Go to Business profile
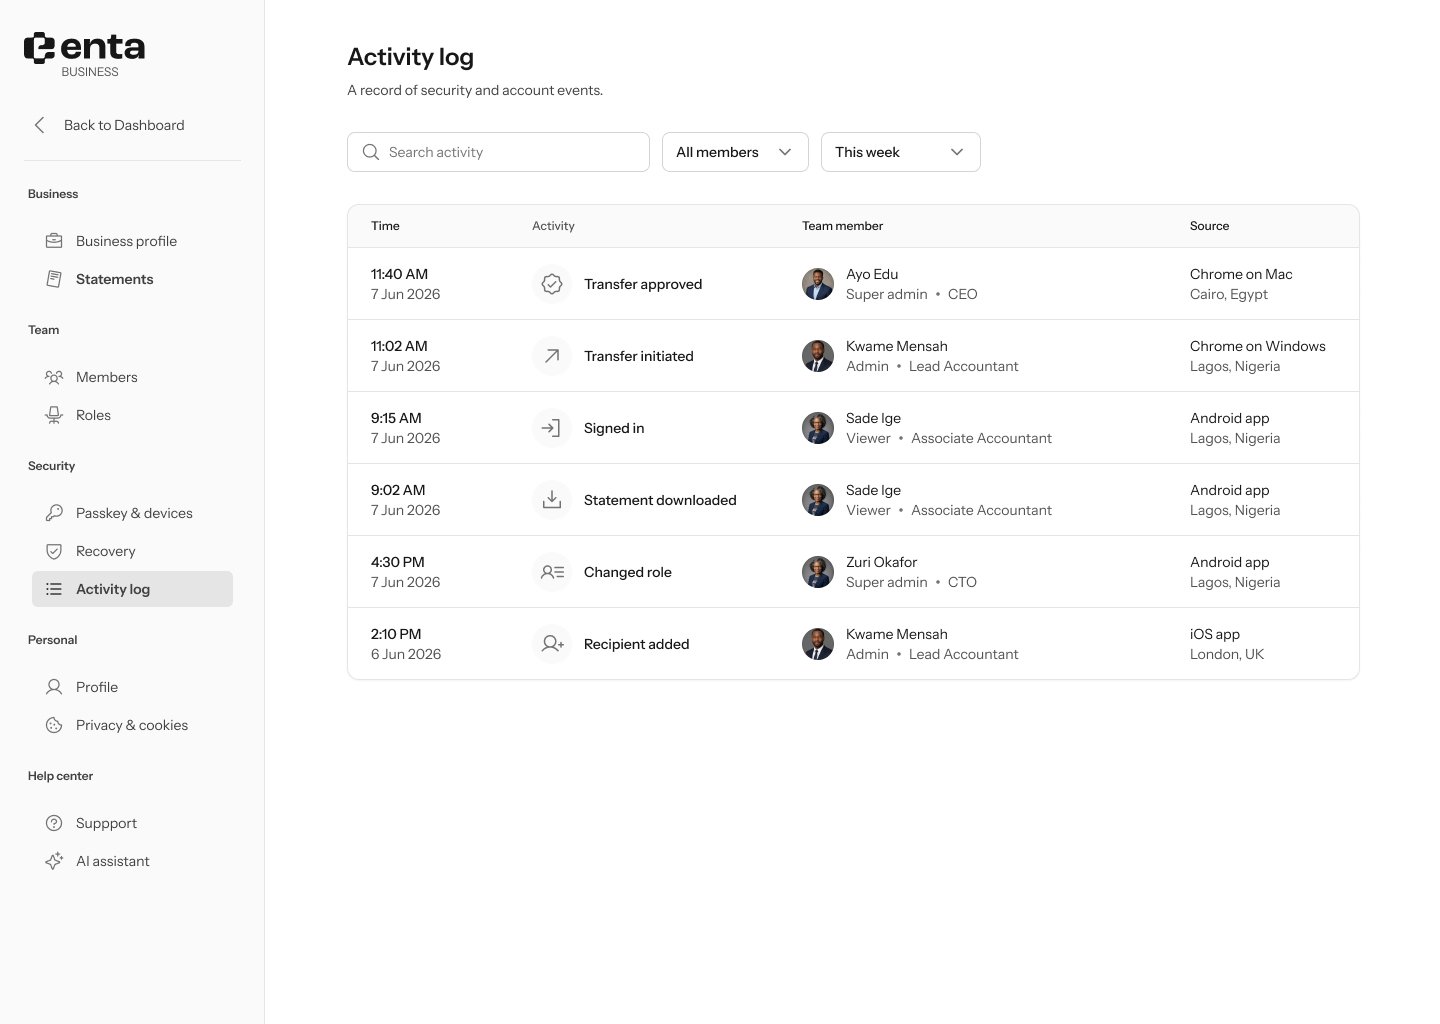This screenshot has width=1440, height=1024. (x=132, y=241)
